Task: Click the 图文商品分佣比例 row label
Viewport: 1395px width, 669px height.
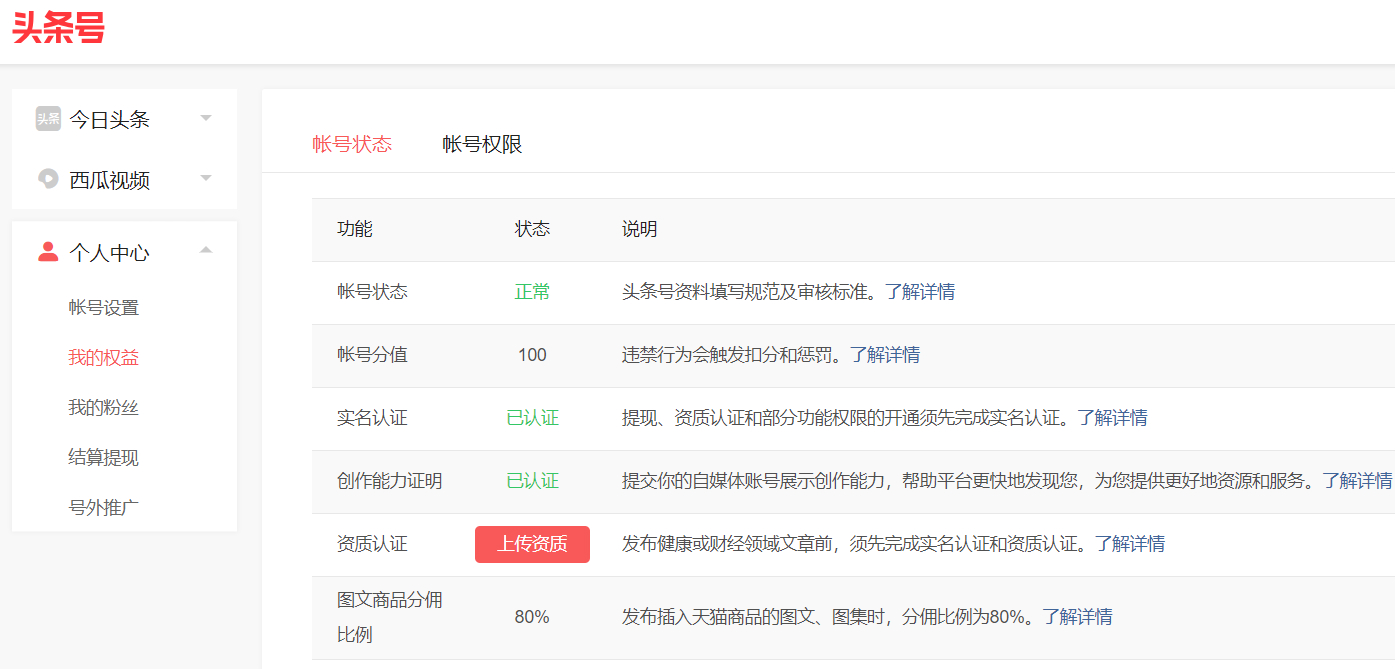Action: 390,617
